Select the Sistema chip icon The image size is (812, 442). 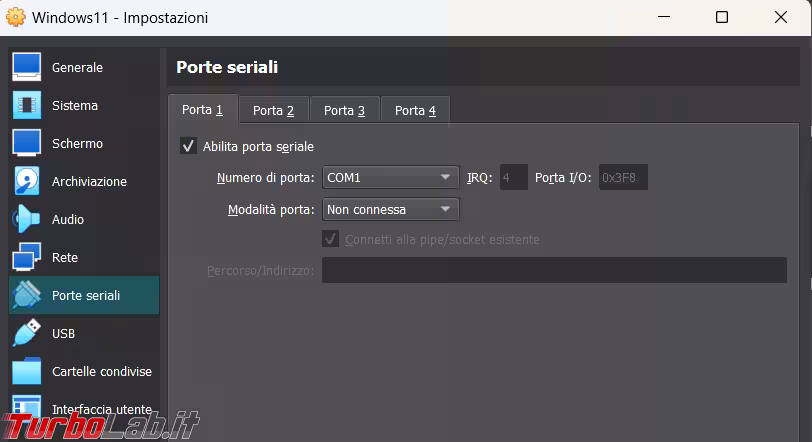pyautogui.click(x=27, y=105)
